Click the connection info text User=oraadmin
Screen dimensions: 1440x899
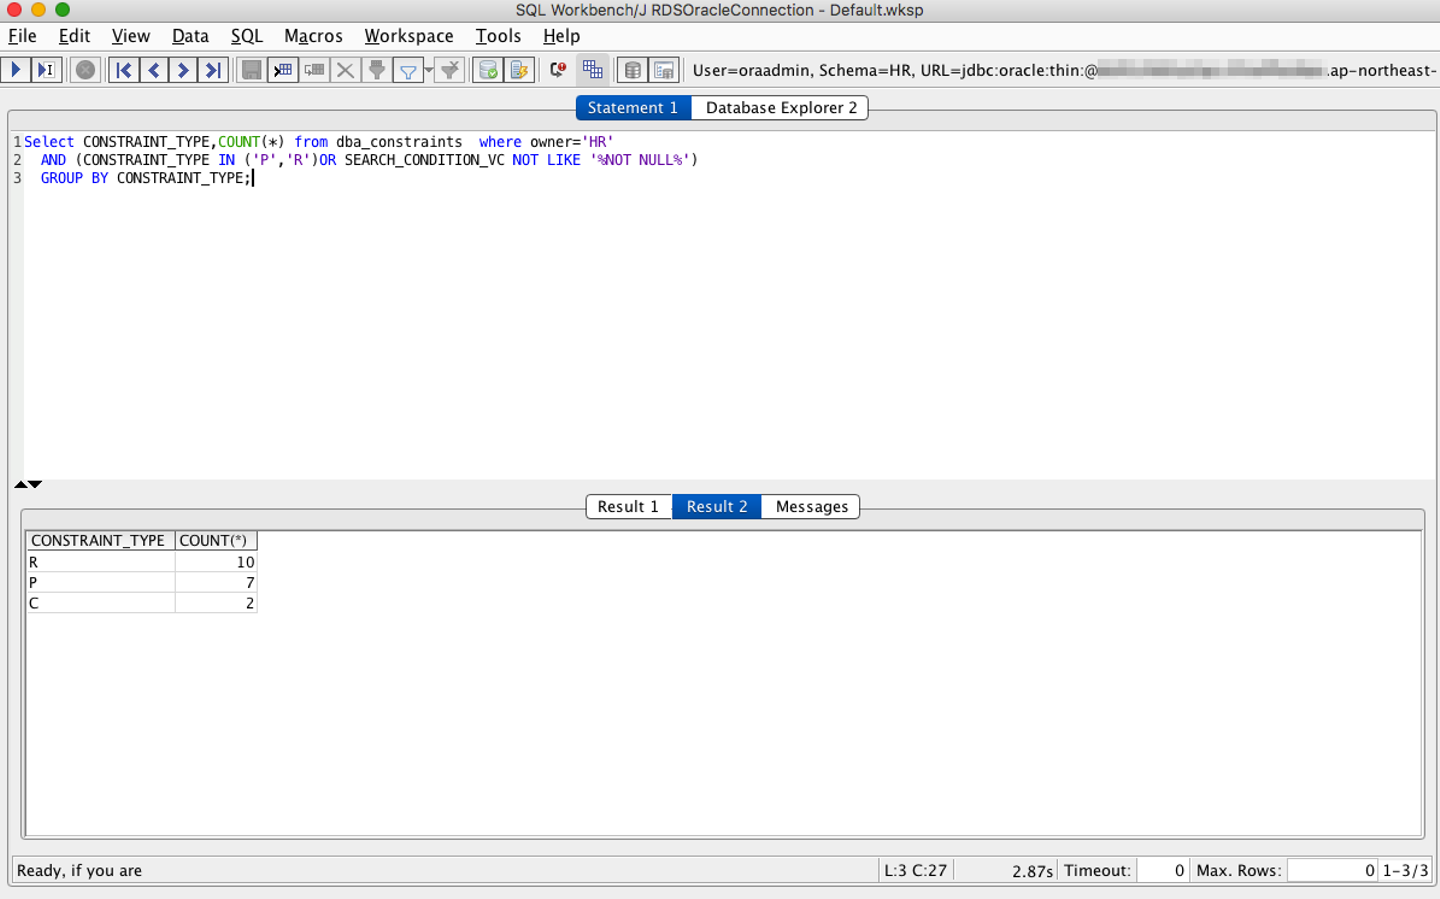754,71
